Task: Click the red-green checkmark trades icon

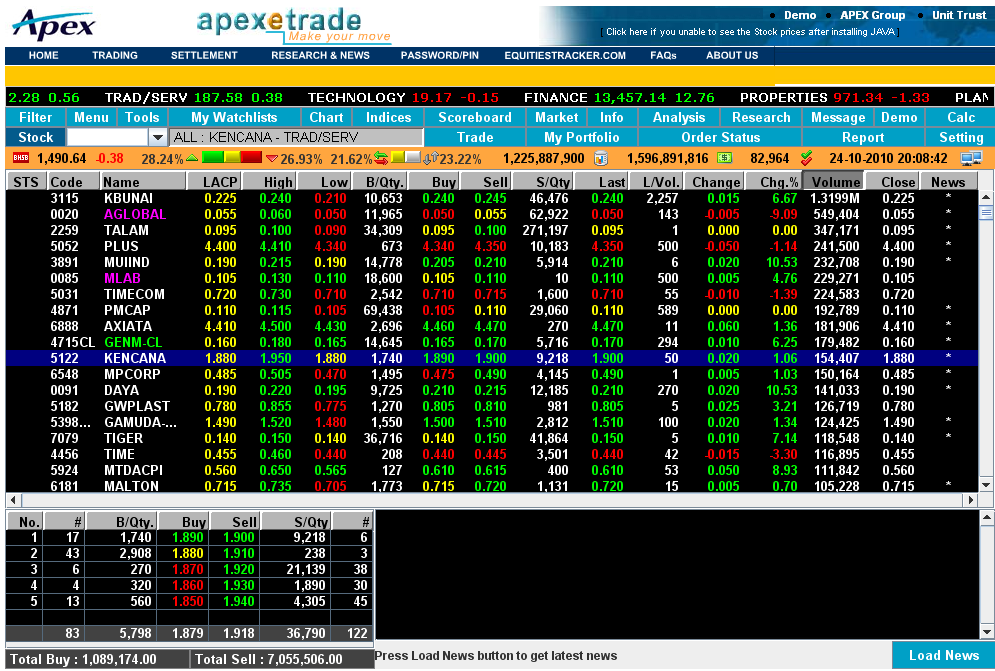Action: pyautogui.click(x=806, y=158)
